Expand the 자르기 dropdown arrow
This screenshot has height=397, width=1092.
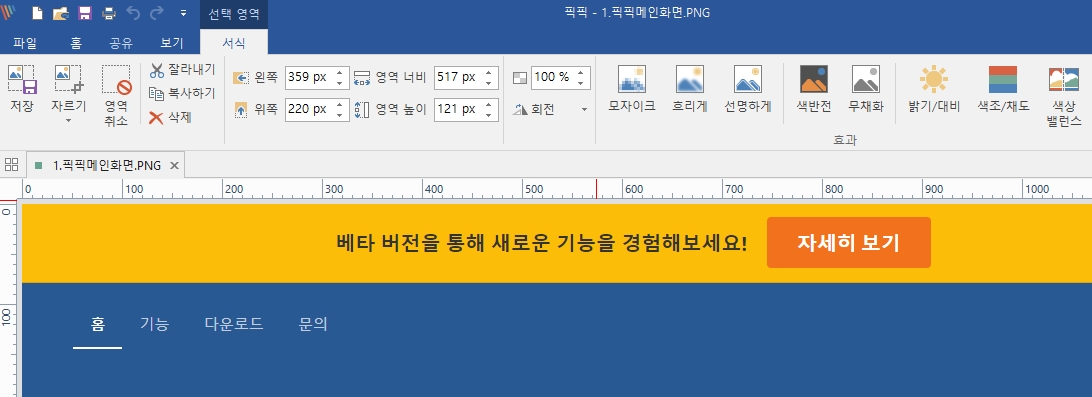coord(68,121)
